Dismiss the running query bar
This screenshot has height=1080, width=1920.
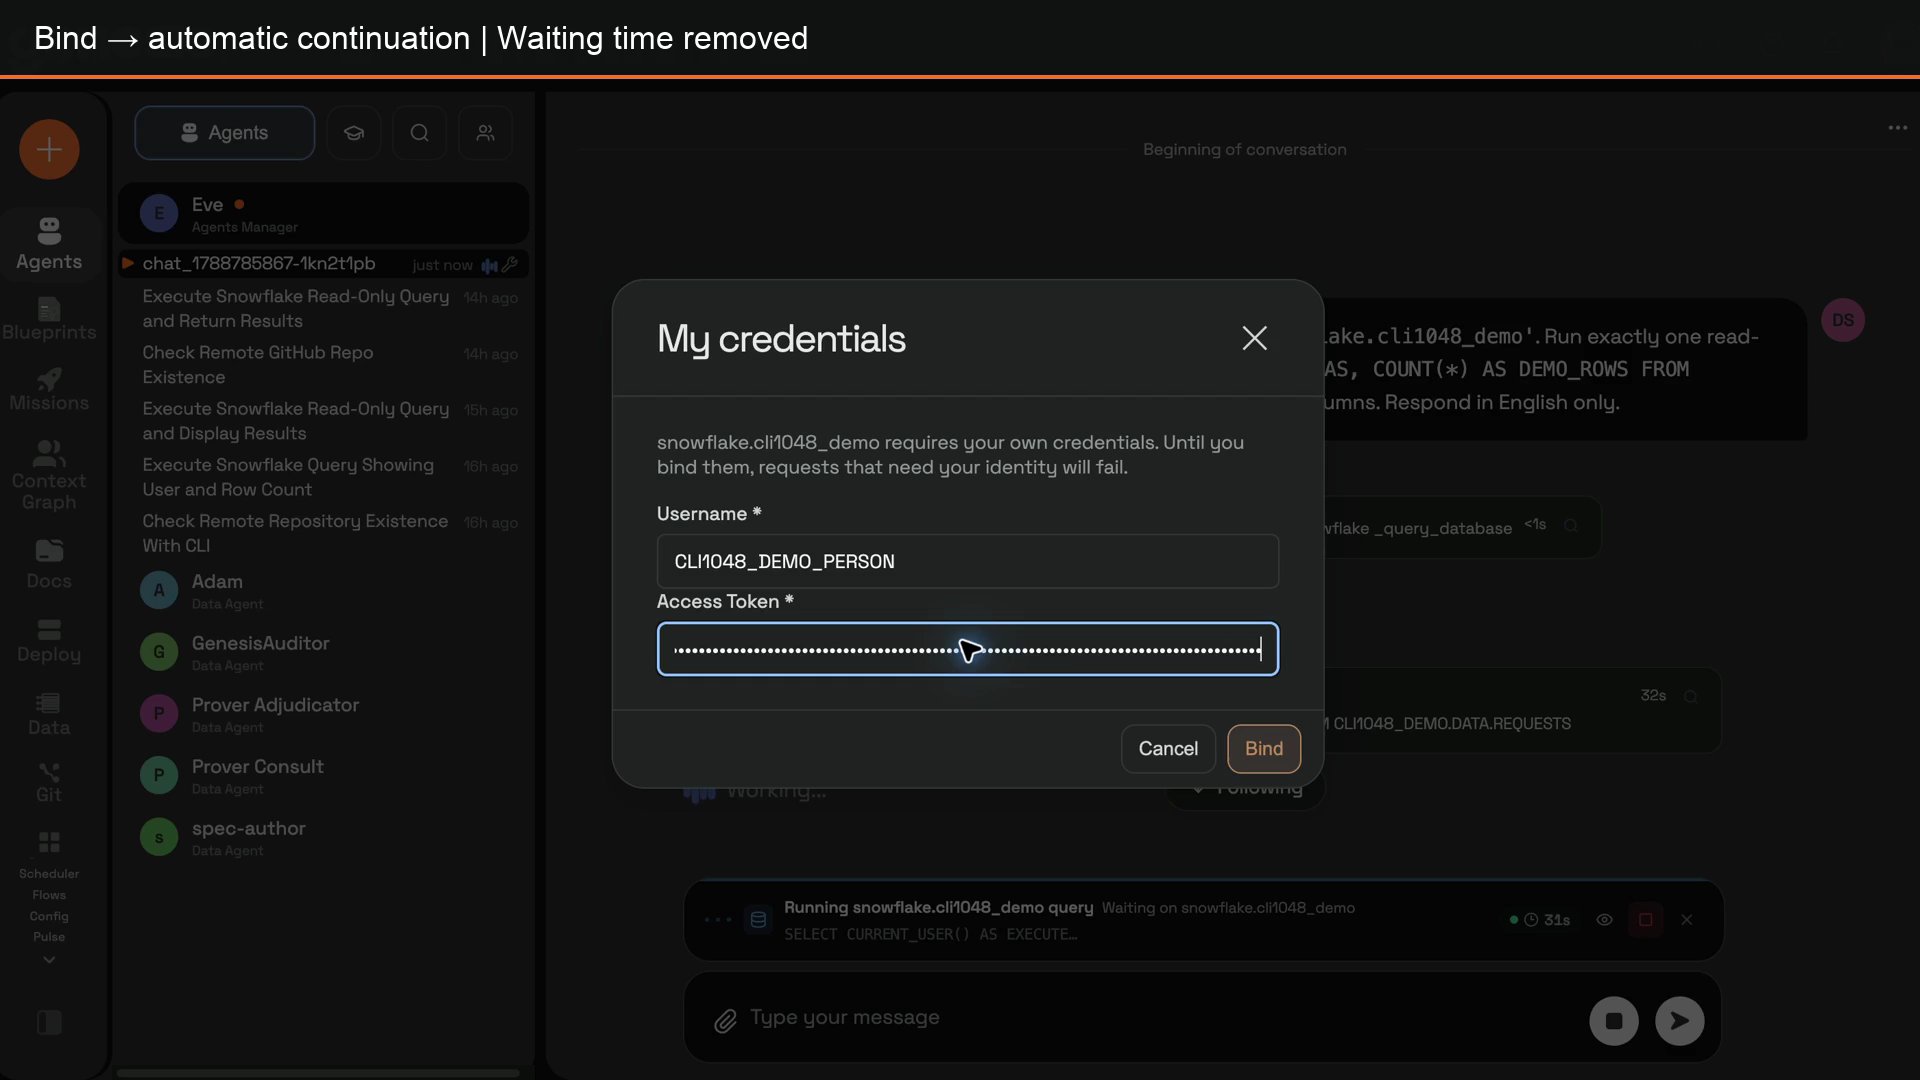click(1687, 920)
